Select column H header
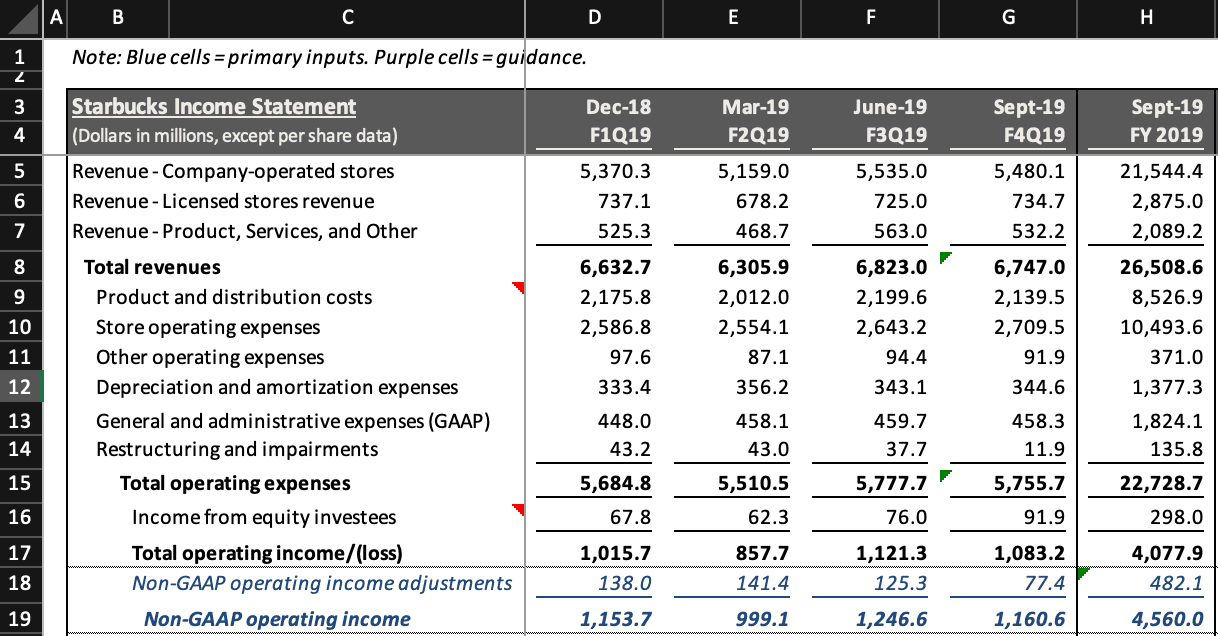The image size is (1218, 636). point(1146,16)
